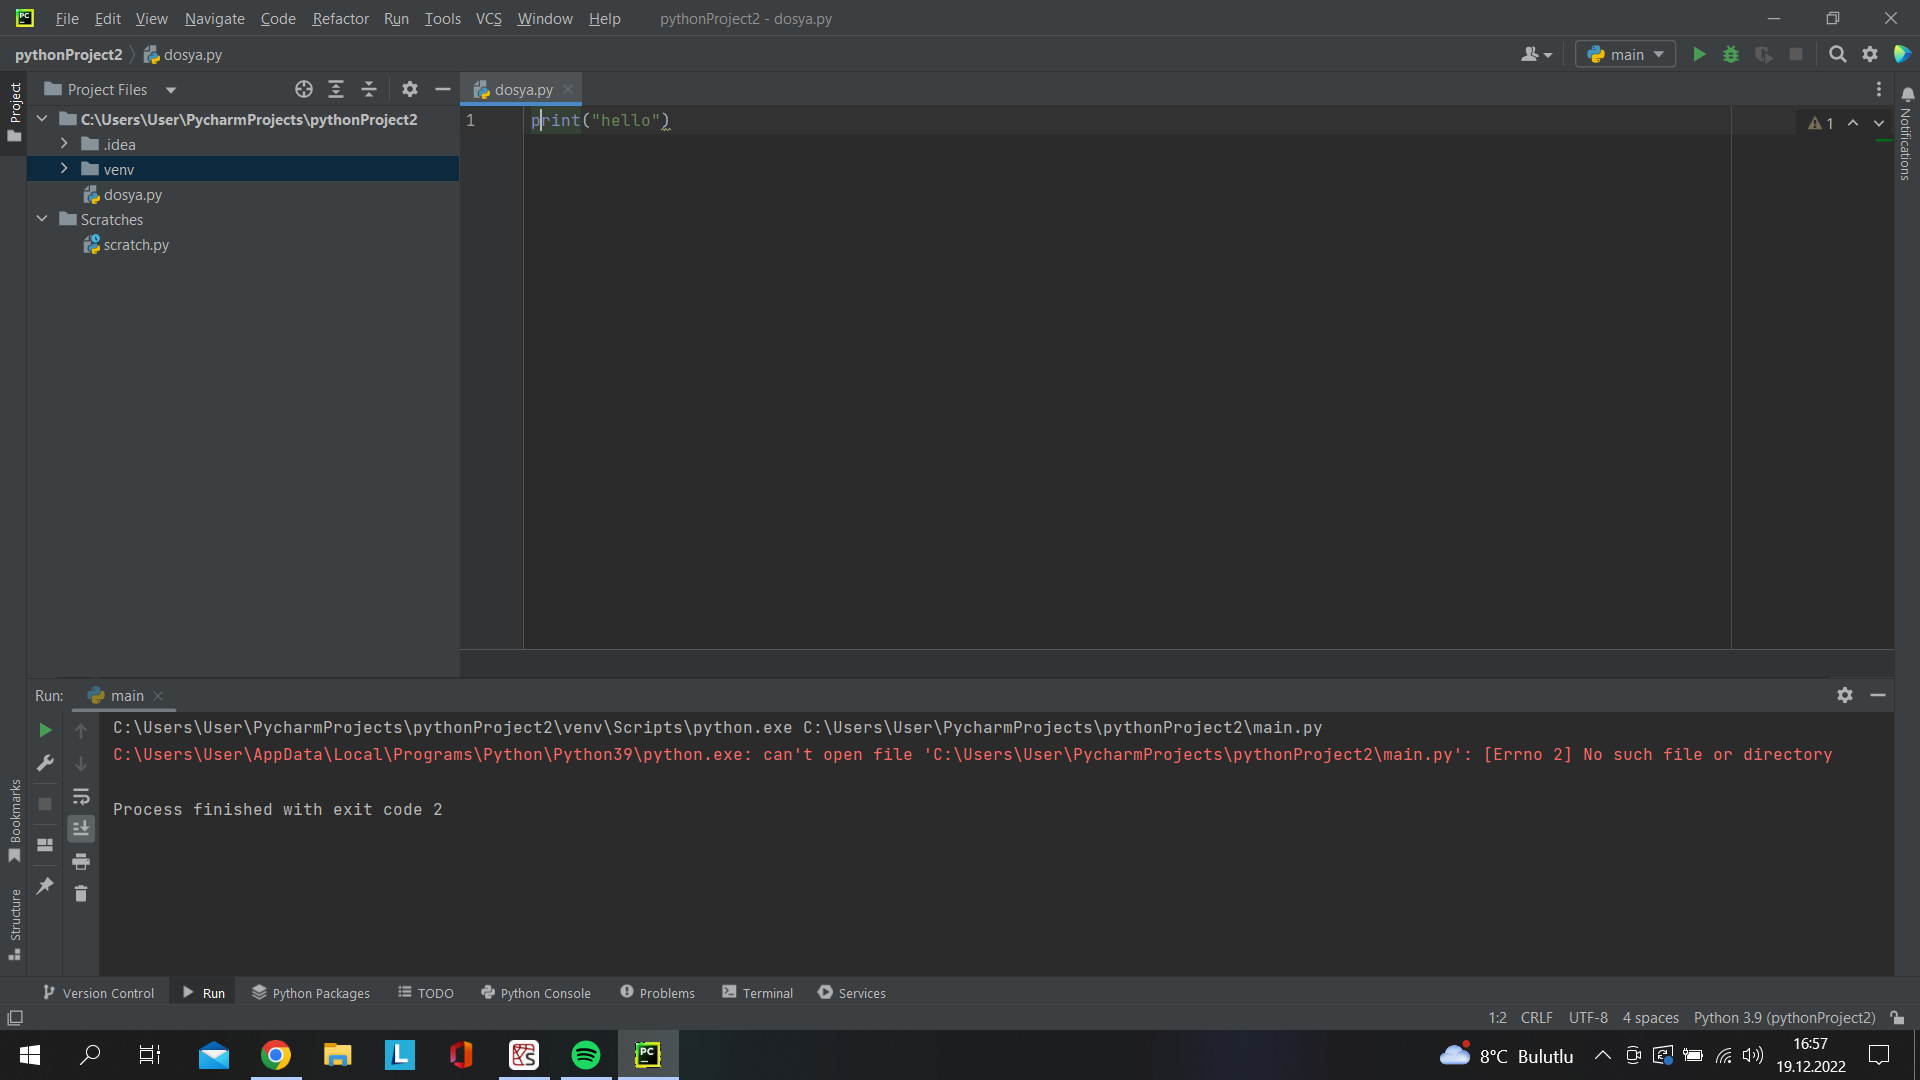Click Python 3.9 interpreter in status bar
The image size is (1920, 1080).
tap(1784, 1018)
